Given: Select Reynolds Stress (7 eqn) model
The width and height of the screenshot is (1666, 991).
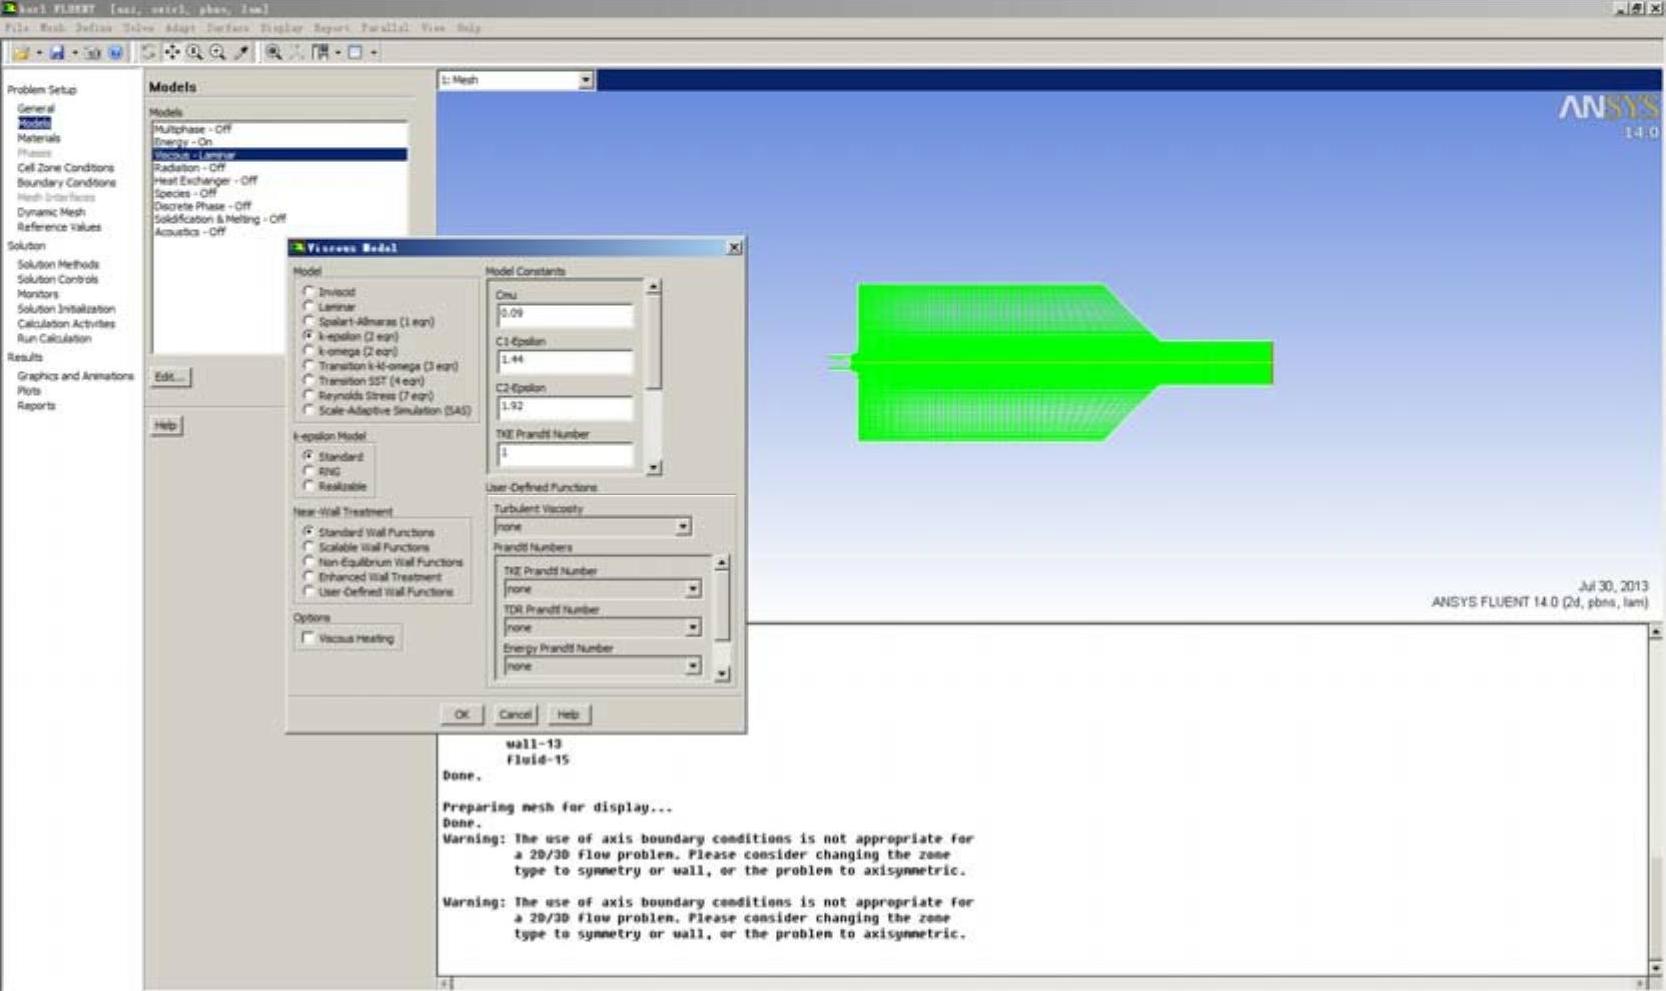Looking at the screenshot, I should pyautogui.click(x=308, y=396).
